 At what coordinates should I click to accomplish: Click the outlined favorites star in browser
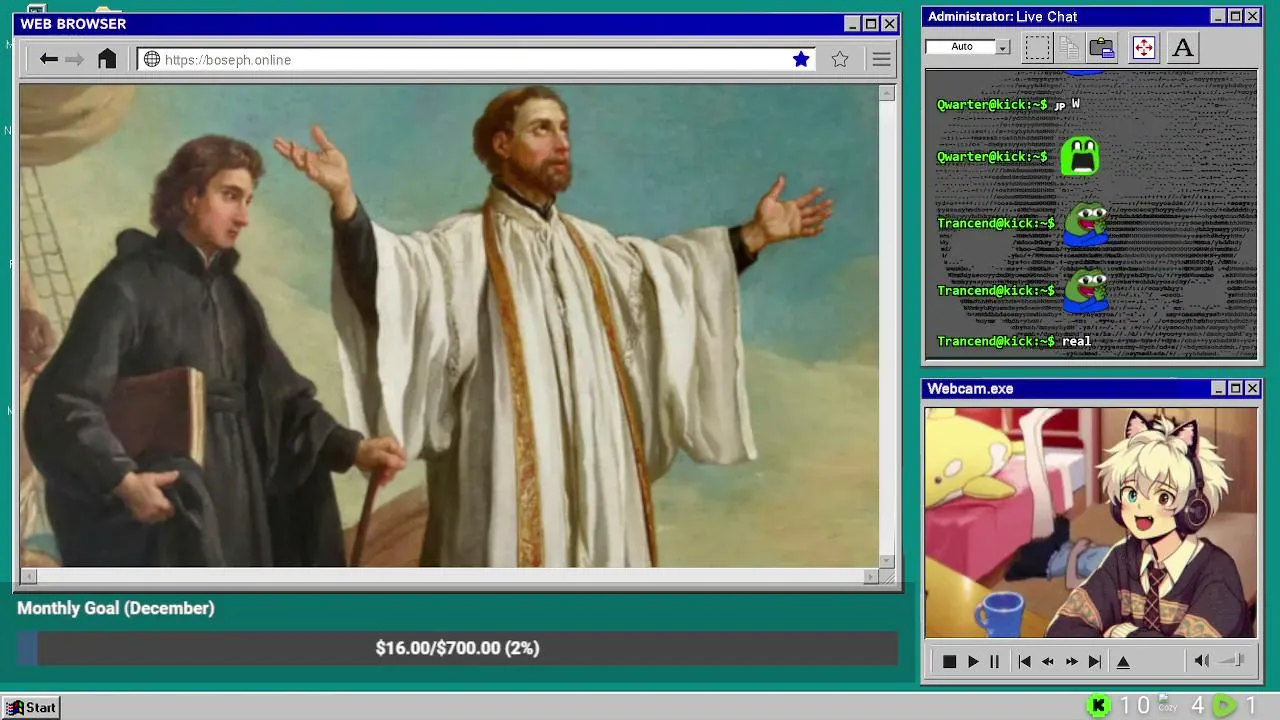click(840, 59)
